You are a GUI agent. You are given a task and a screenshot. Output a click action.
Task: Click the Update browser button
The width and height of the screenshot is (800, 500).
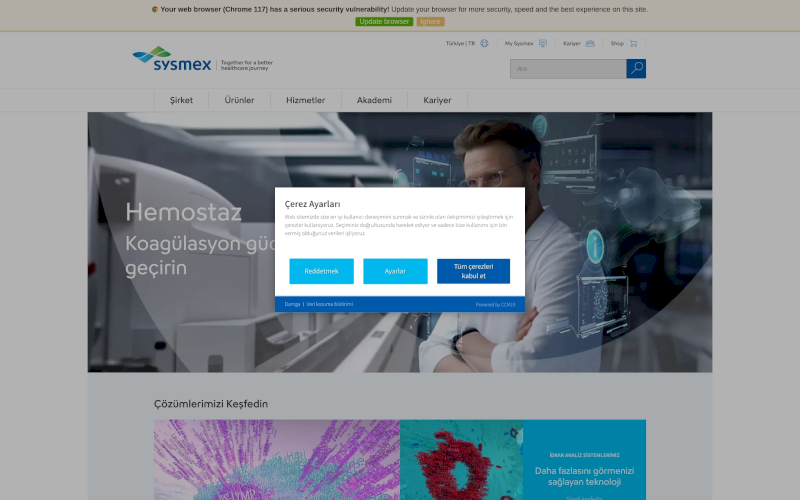coord(384,21)
